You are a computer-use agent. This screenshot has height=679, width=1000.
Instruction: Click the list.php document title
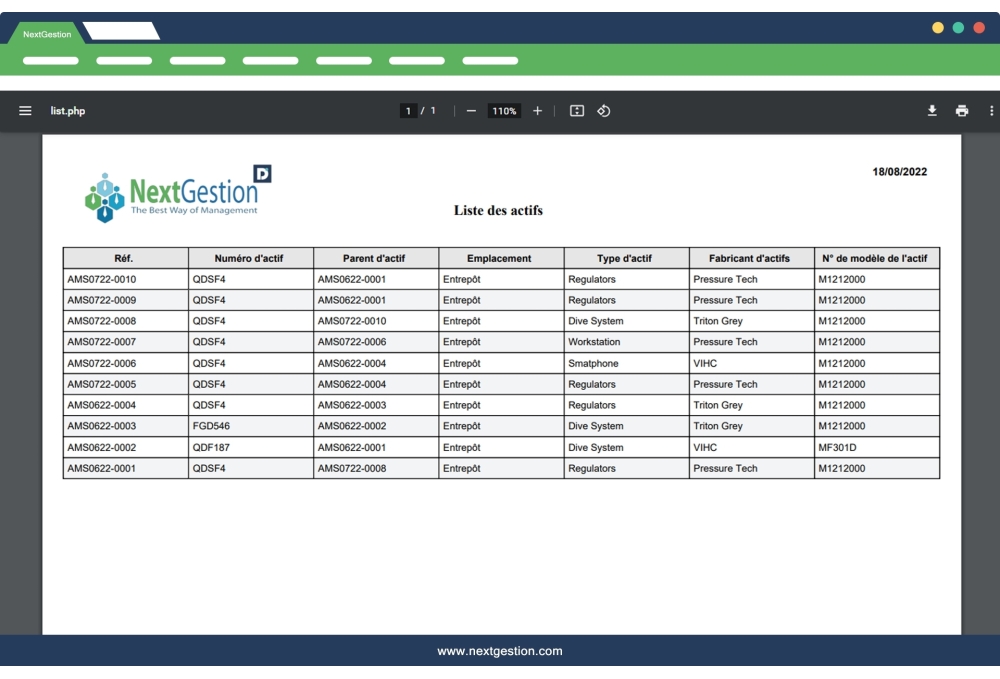[x=69, y=110]
